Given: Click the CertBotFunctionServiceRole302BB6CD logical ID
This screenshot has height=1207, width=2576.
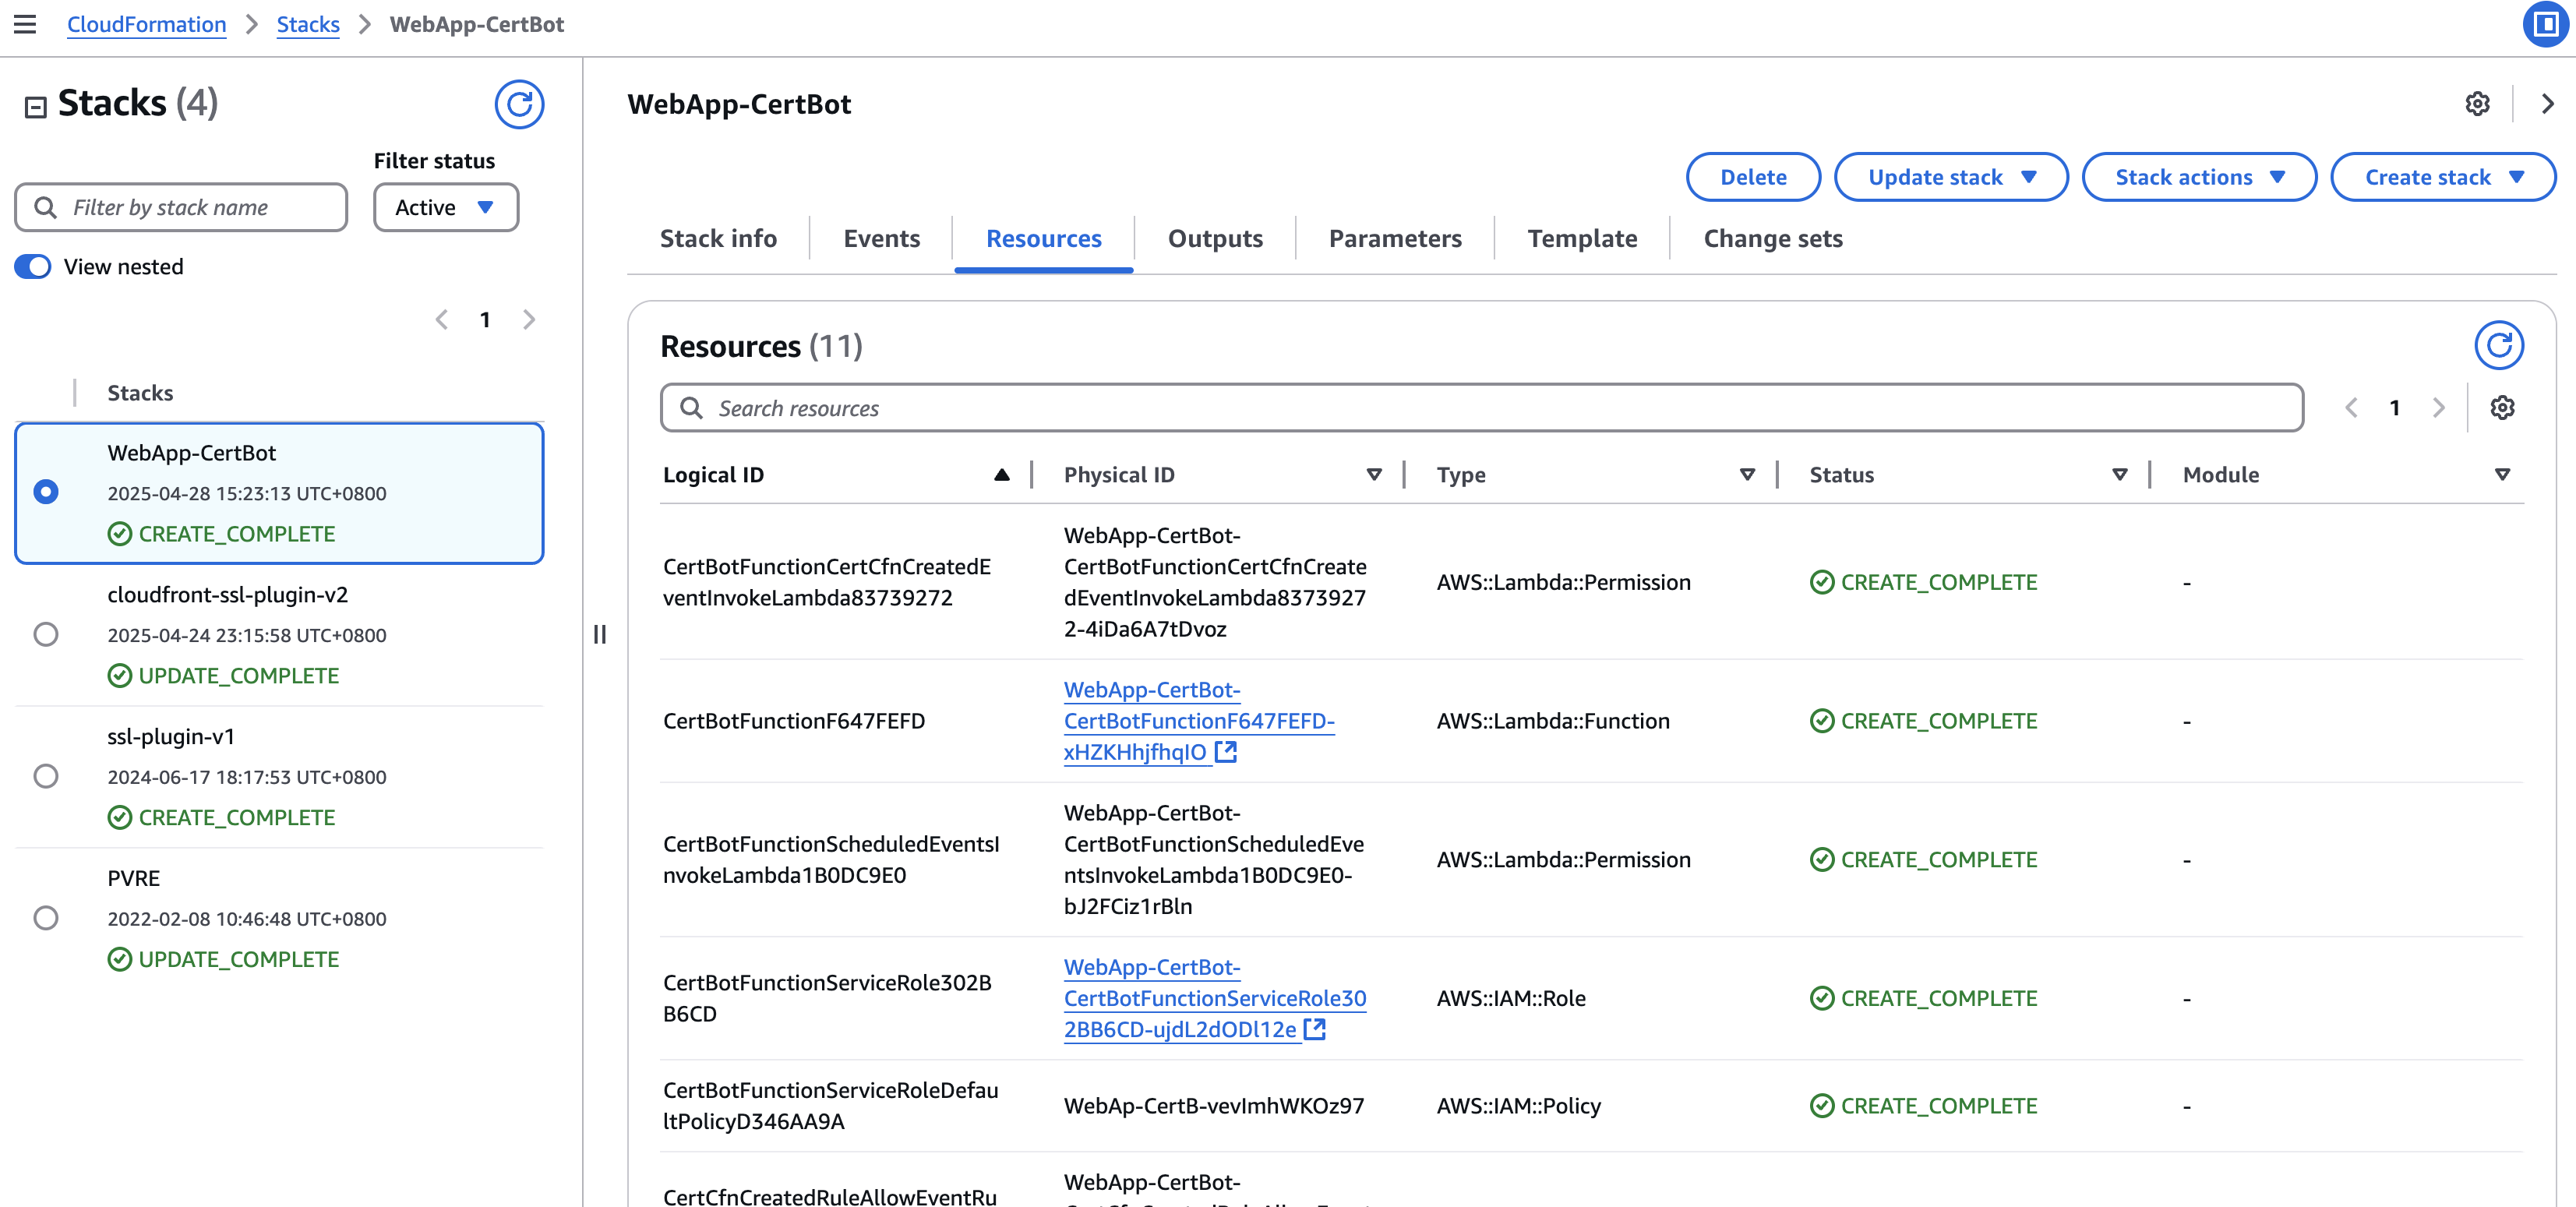Looking at the screenshot, I should 827,998.
